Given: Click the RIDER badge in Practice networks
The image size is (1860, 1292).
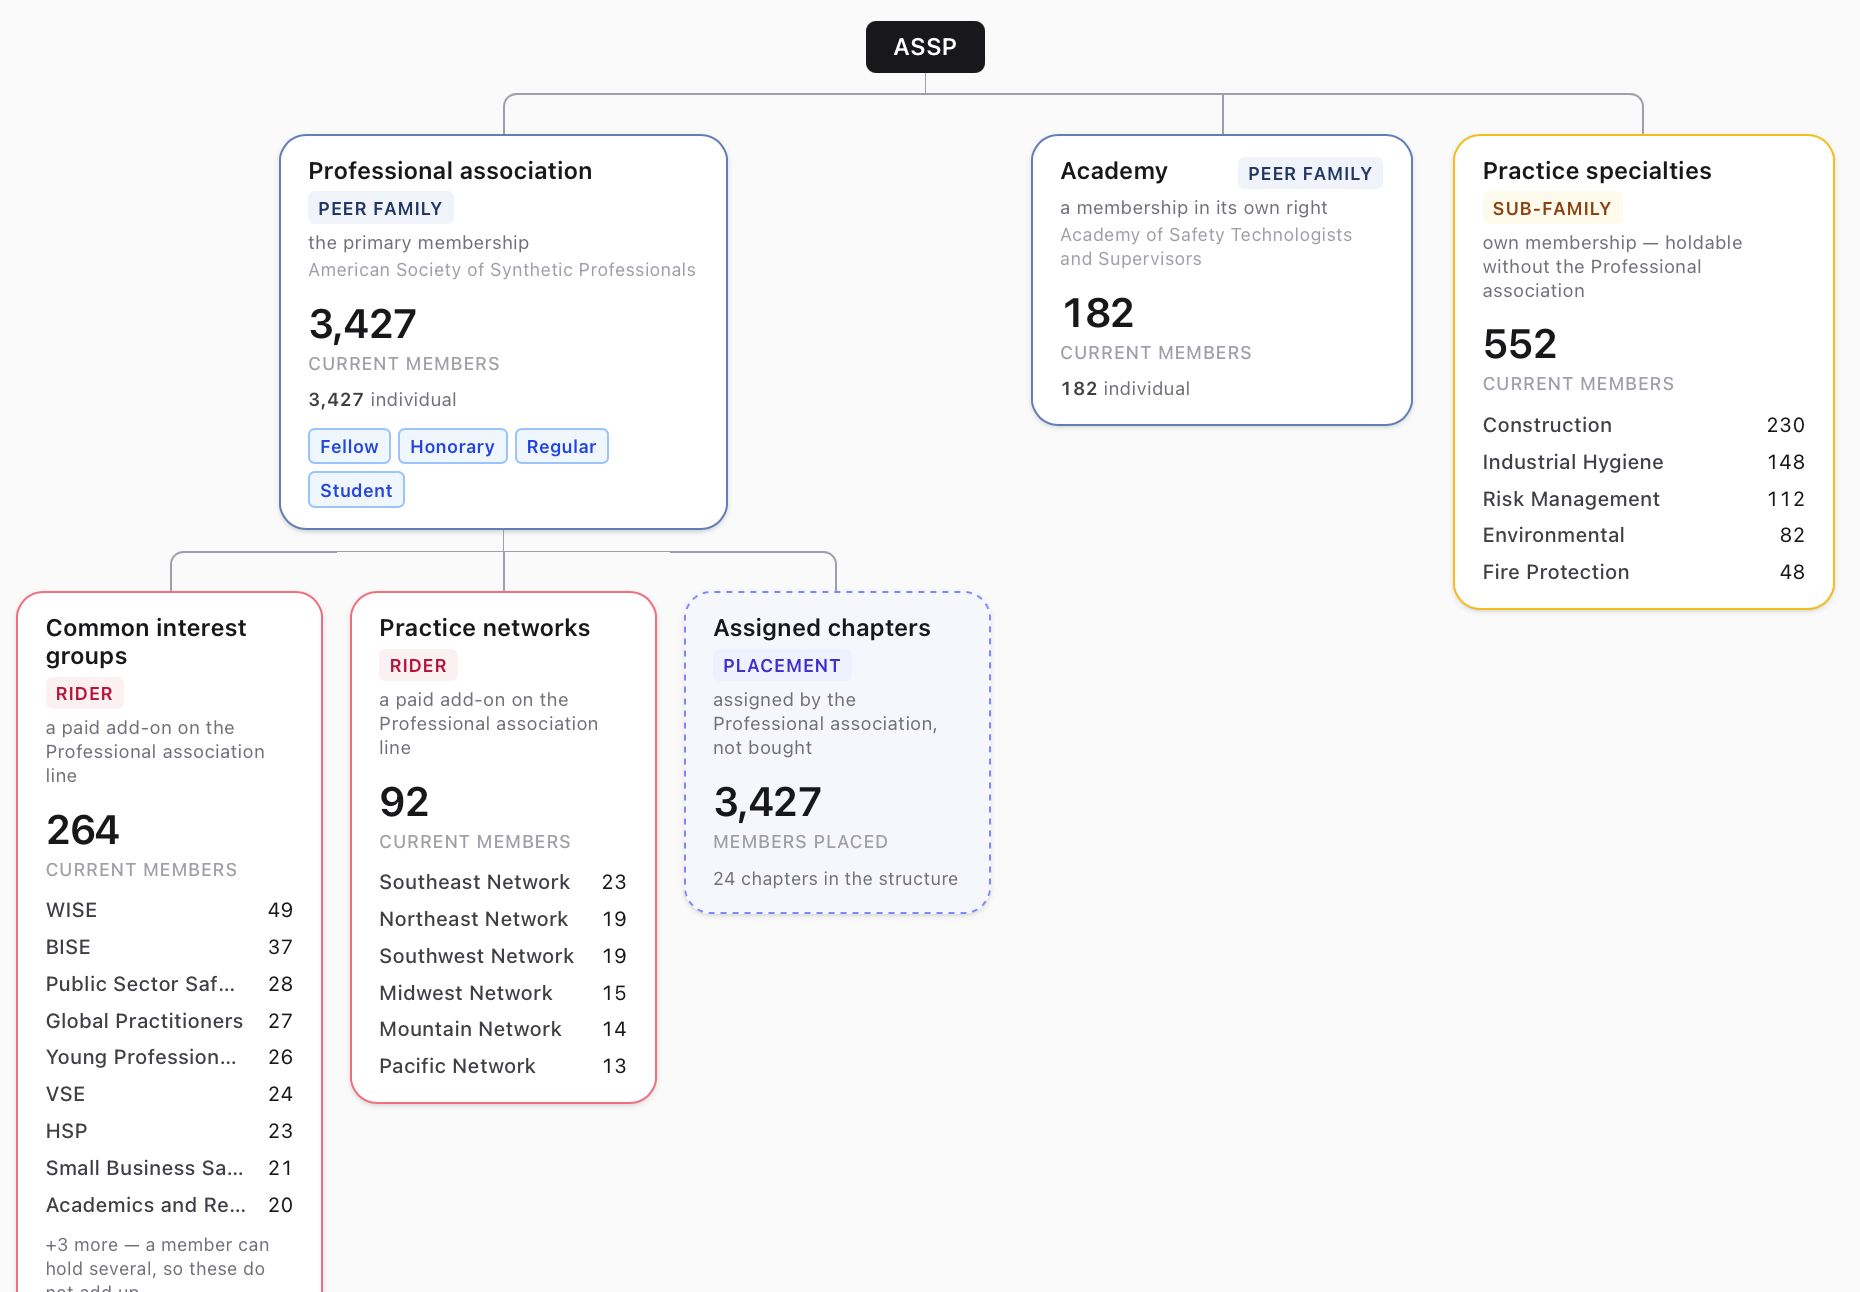Looking at the screenshot, I should tap(418, 665).
